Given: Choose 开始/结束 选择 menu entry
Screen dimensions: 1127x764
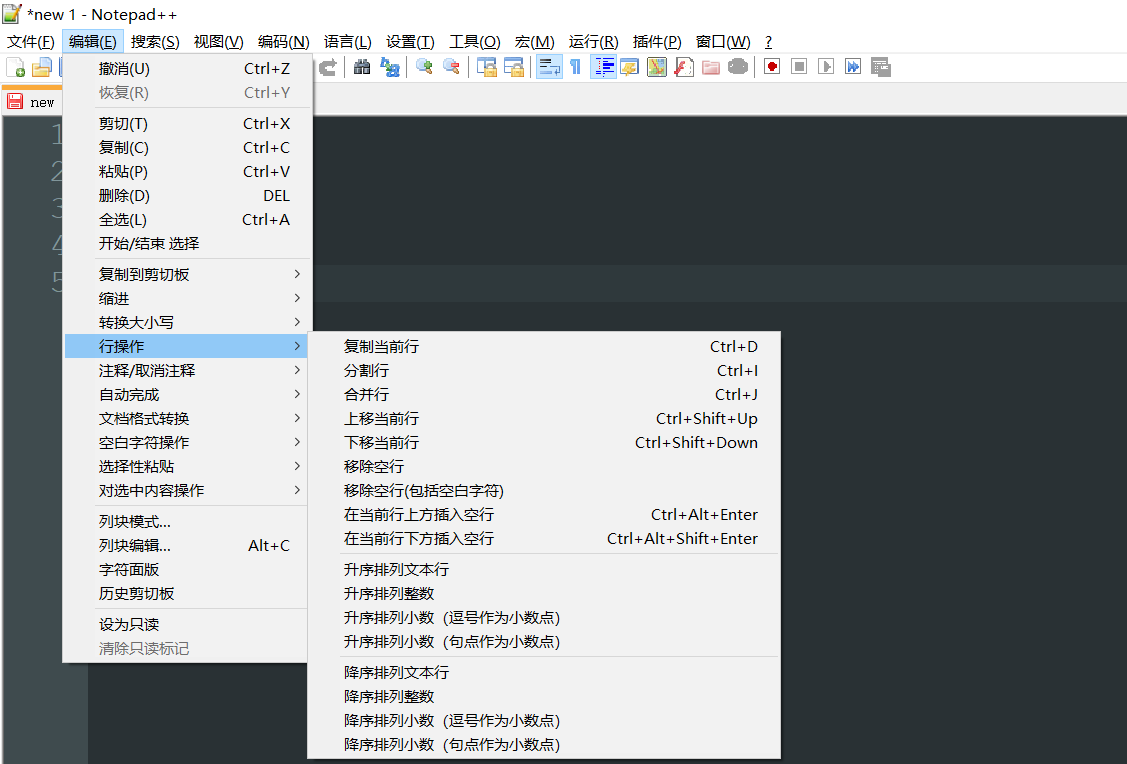Looking at the screenshot, I should pos(188,244).
